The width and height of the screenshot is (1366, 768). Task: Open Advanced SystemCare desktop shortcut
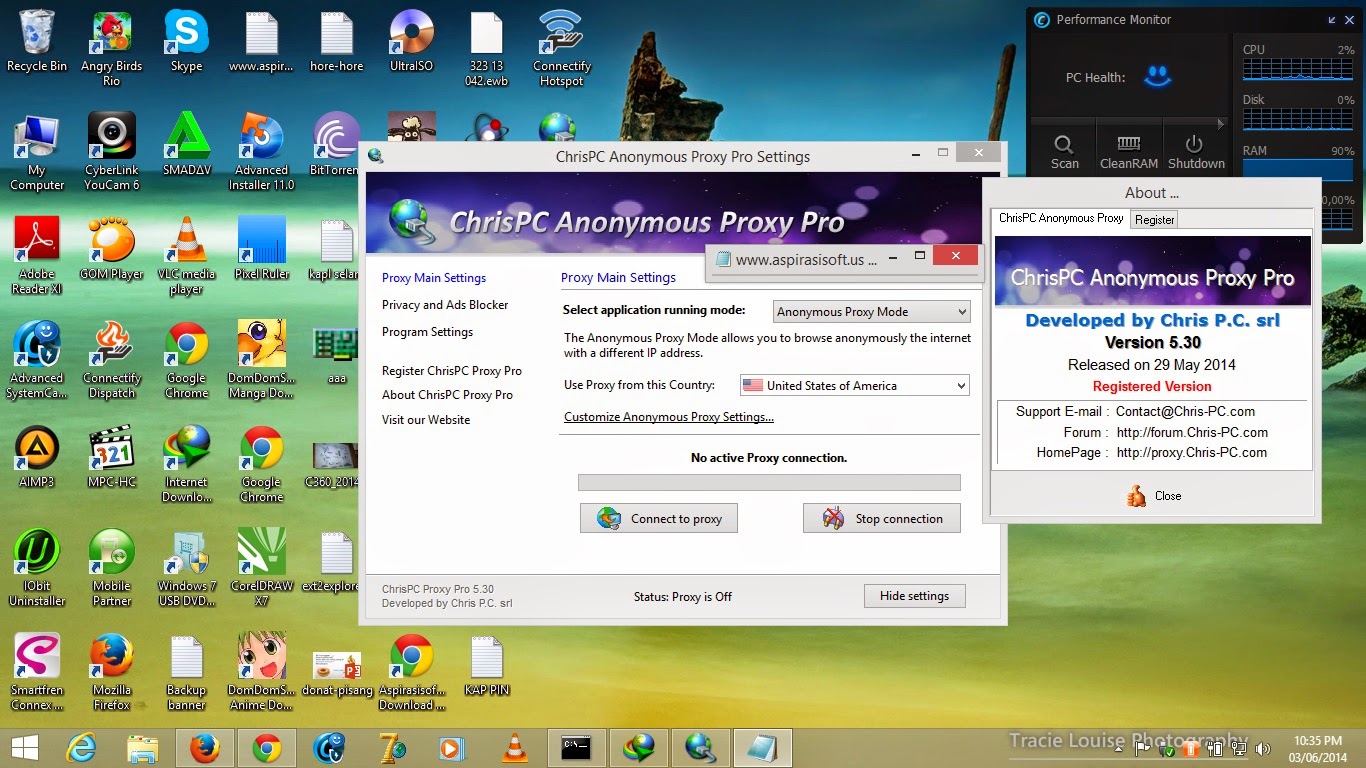pyautogui.click(x=37, y=361)
